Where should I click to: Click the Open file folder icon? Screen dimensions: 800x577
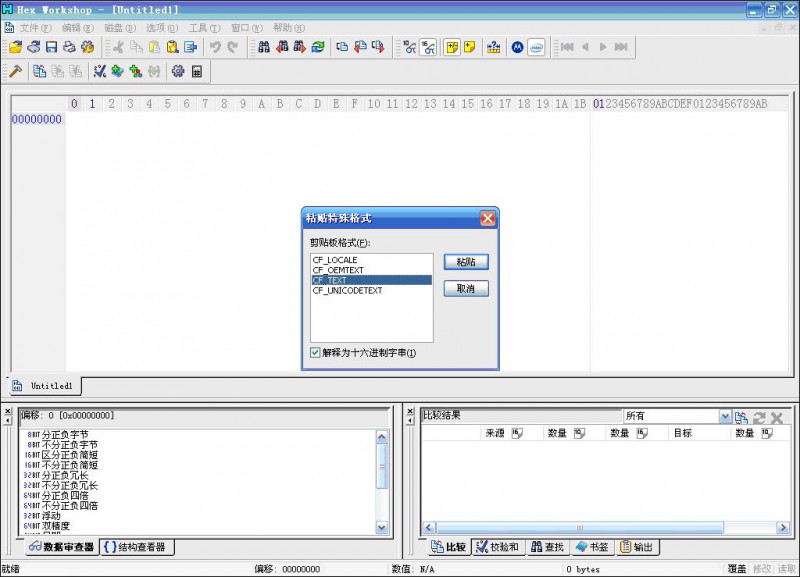pos(15,47)
